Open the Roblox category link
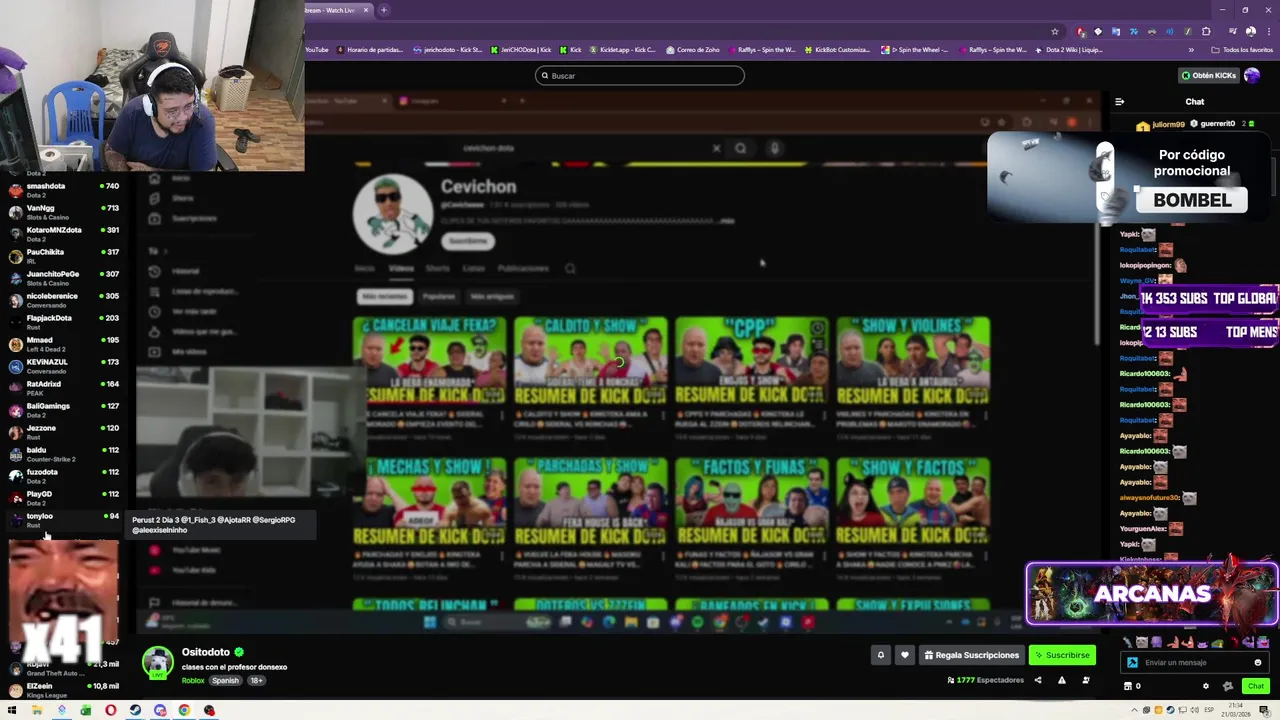The width and height of the screenshot is (1280, 720). [x=193, y=680]
